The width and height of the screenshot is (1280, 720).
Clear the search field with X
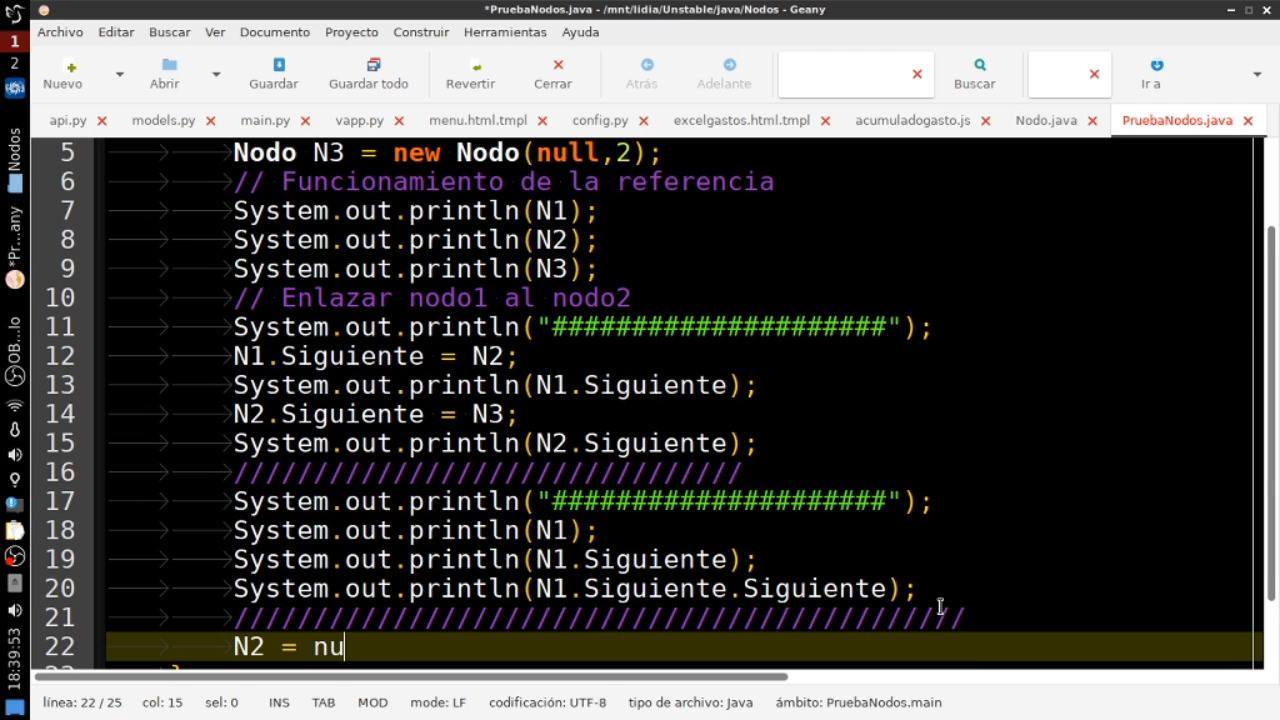[917, 74]
